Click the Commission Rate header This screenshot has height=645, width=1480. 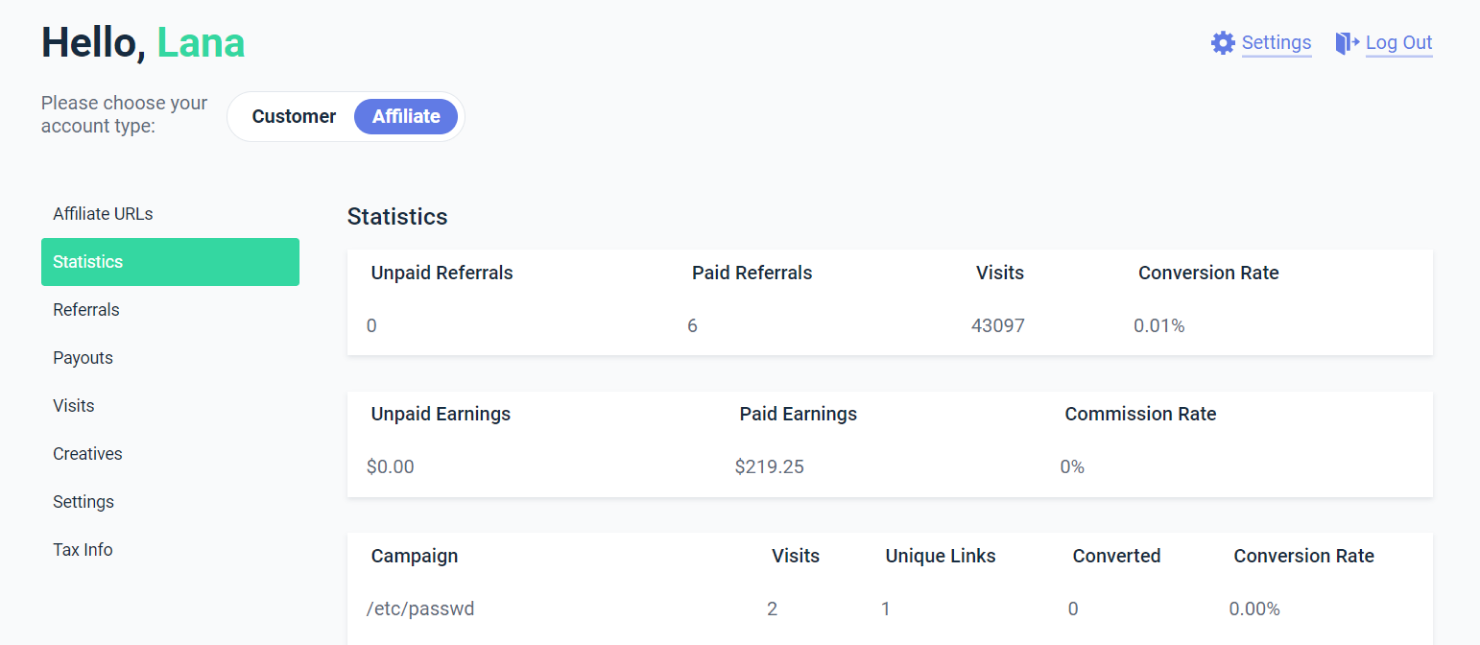[x=1140, y=414]
